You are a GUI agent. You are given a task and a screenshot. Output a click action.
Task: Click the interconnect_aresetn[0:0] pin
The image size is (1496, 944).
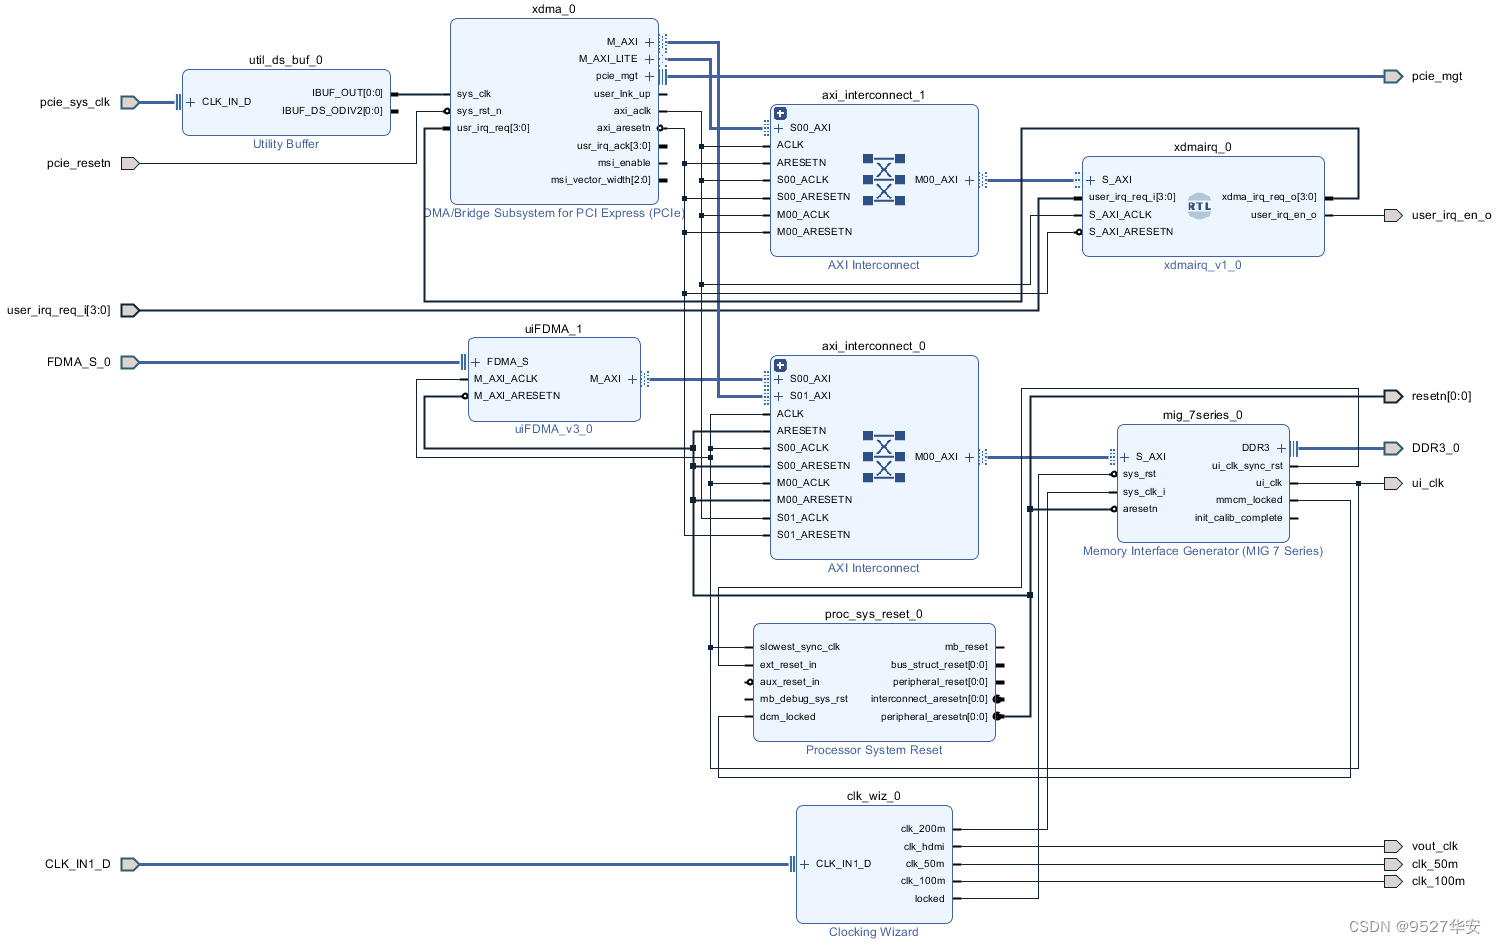[x=929, y=699]
